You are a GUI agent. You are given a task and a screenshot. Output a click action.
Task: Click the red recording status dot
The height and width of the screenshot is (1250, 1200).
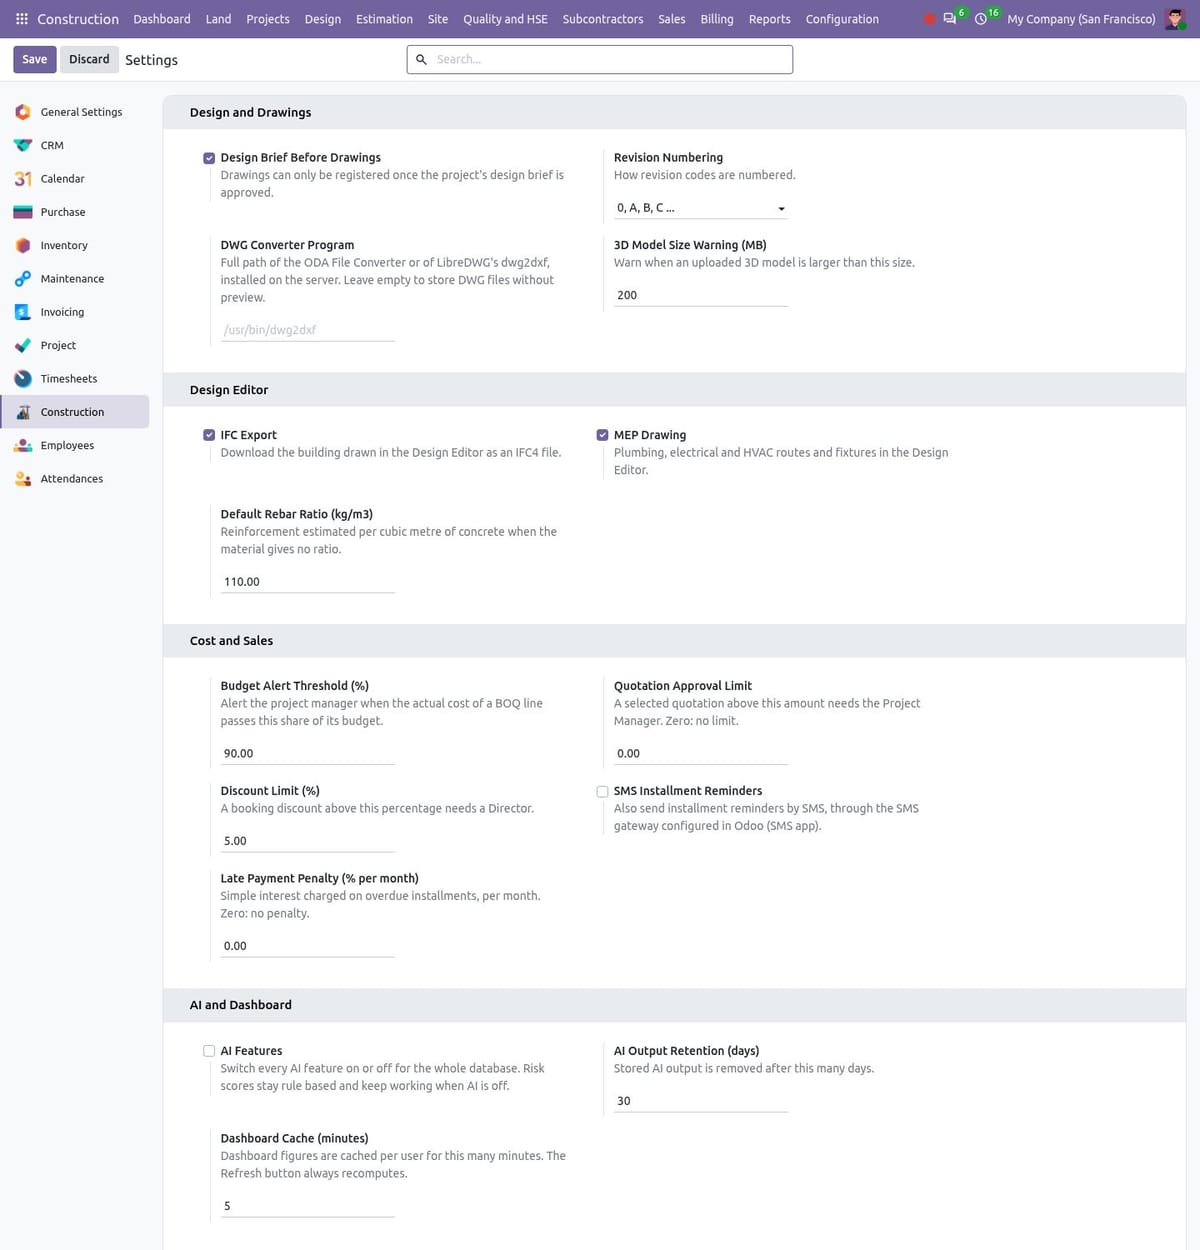coord(929,19)
